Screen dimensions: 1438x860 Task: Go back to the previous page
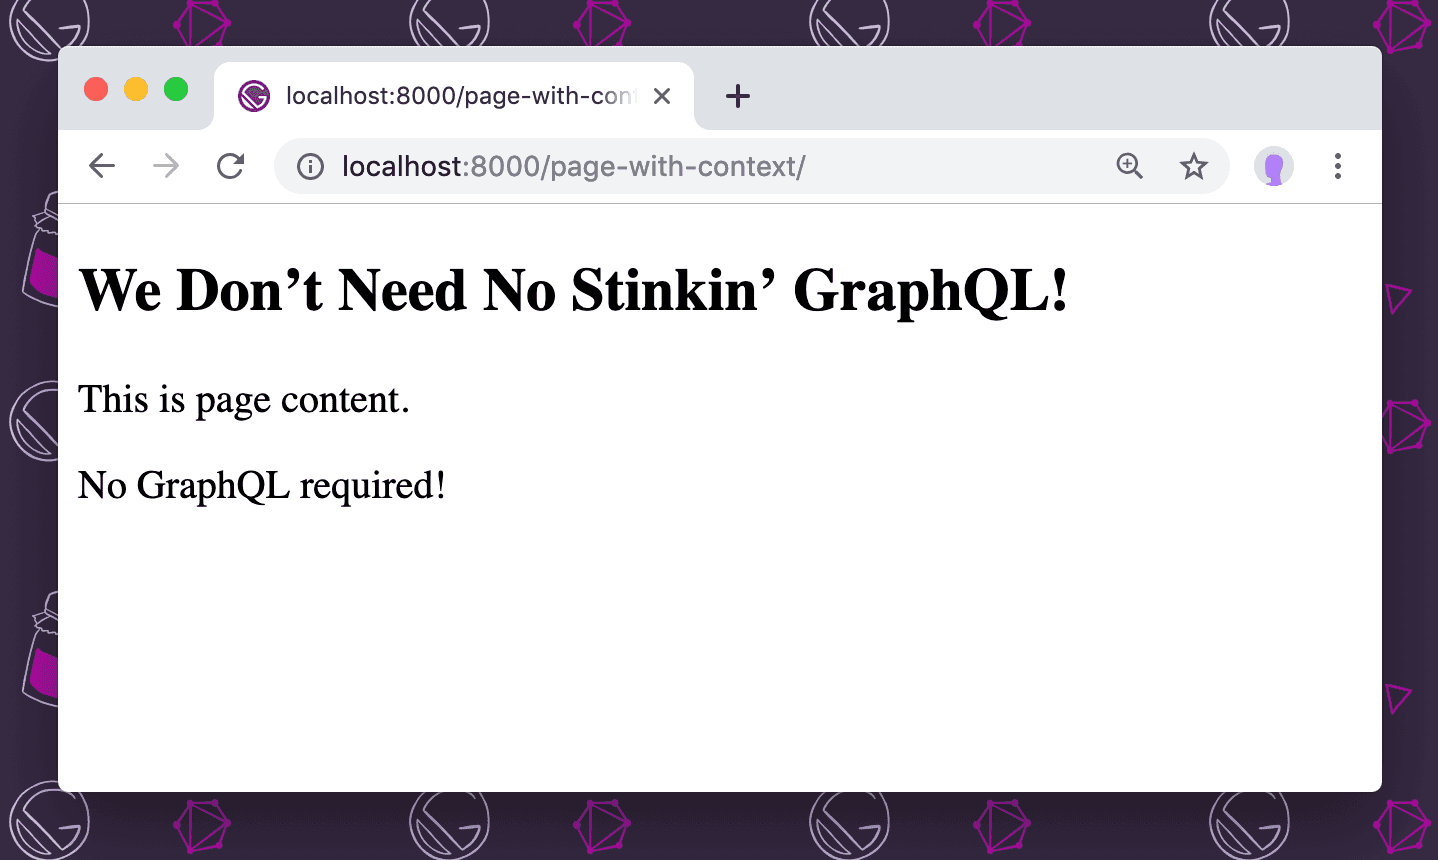pyautogui.click(x=102, y=166)
